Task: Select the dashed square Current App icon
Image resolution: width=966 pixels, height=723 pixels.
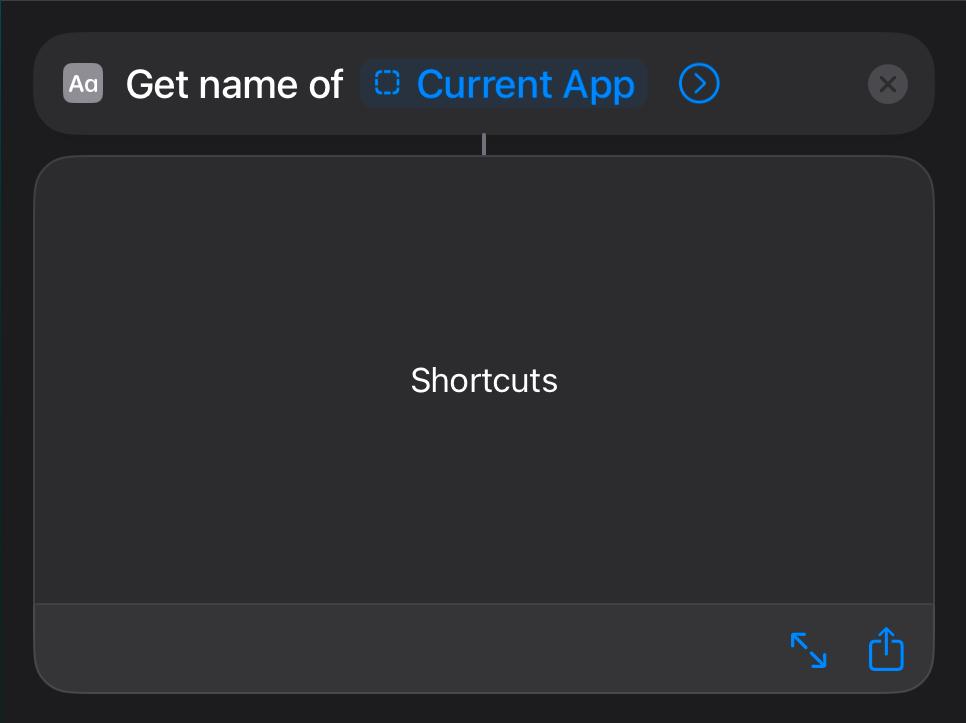Action: tap(387, 83)
